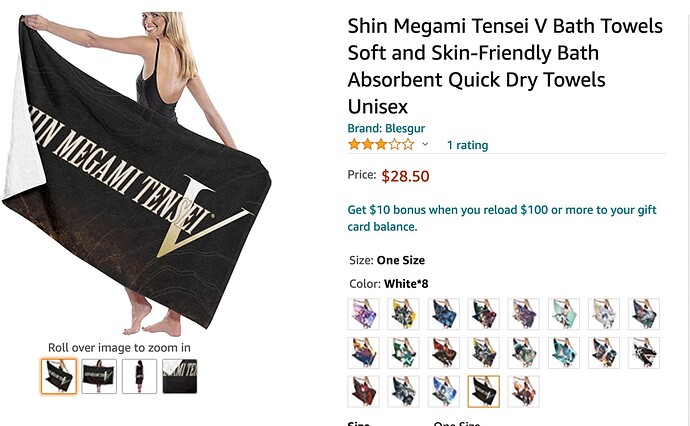Open the 1 rating reviews link
The image size is (690, 426).
[467, 145]
